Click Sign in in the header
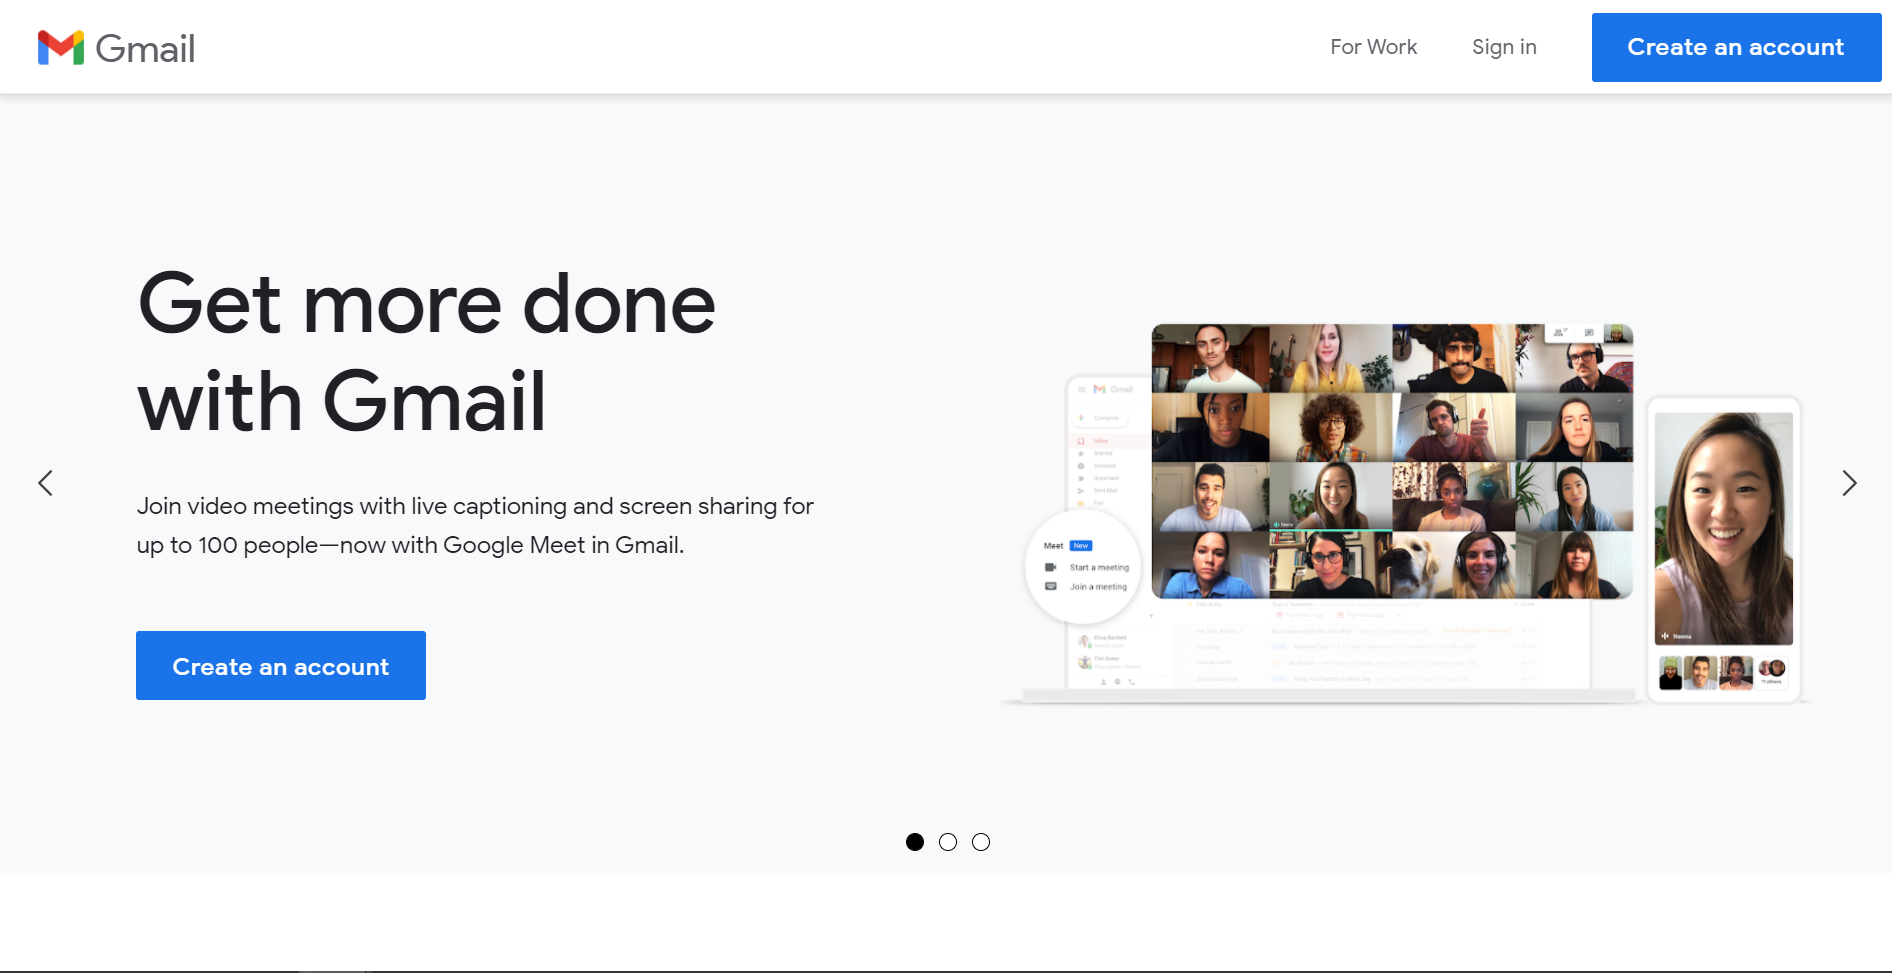 pos(1504,47)
